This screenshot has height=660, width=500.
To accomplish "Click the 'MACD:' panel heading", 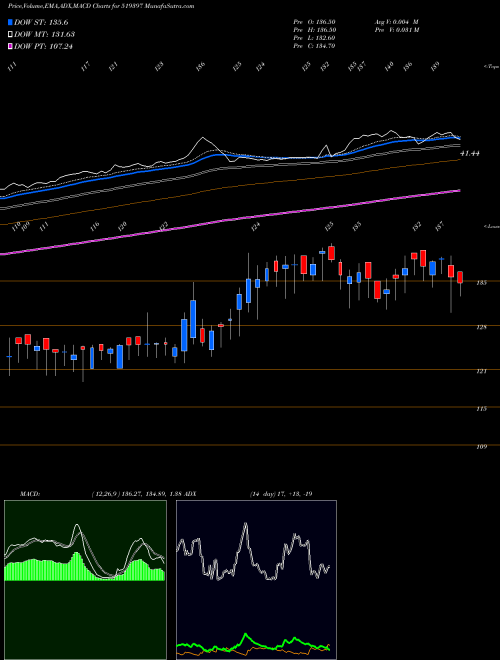I will [x=30, y=494].
